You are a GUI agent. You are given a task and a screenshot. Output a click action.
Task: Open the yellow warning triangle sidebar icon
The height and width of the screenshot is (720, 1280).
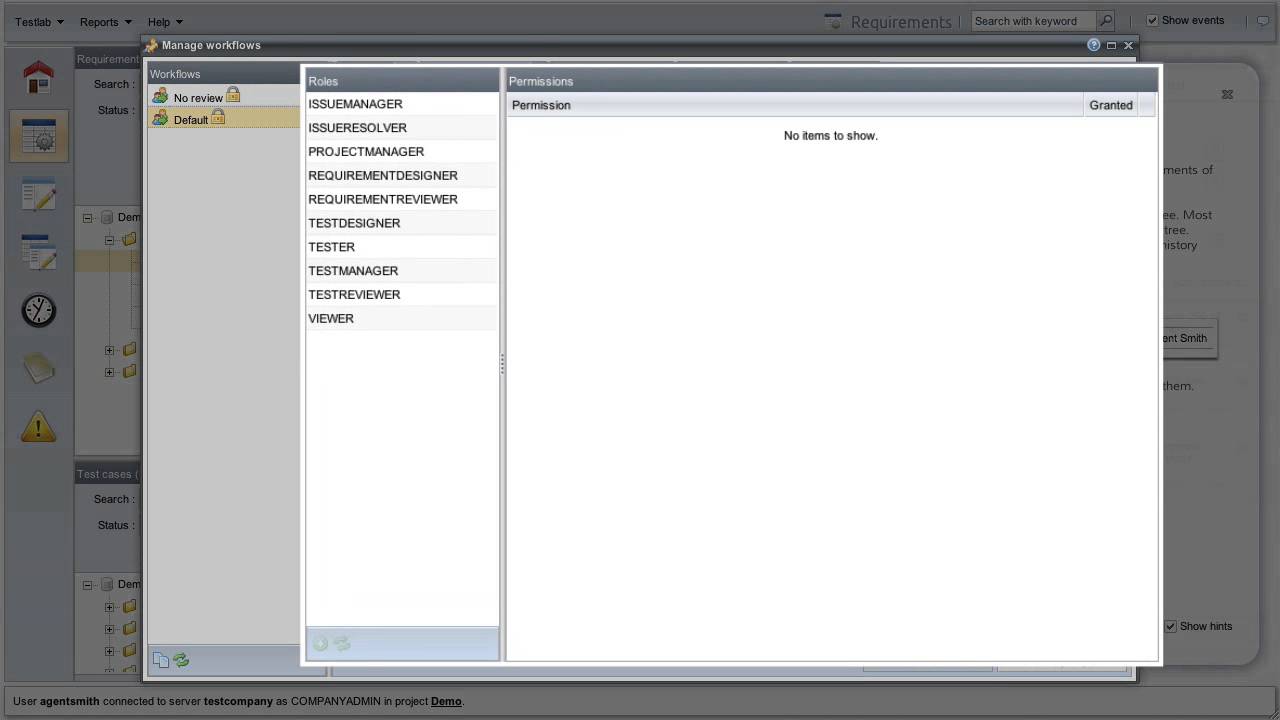click(x=39, y=427)
